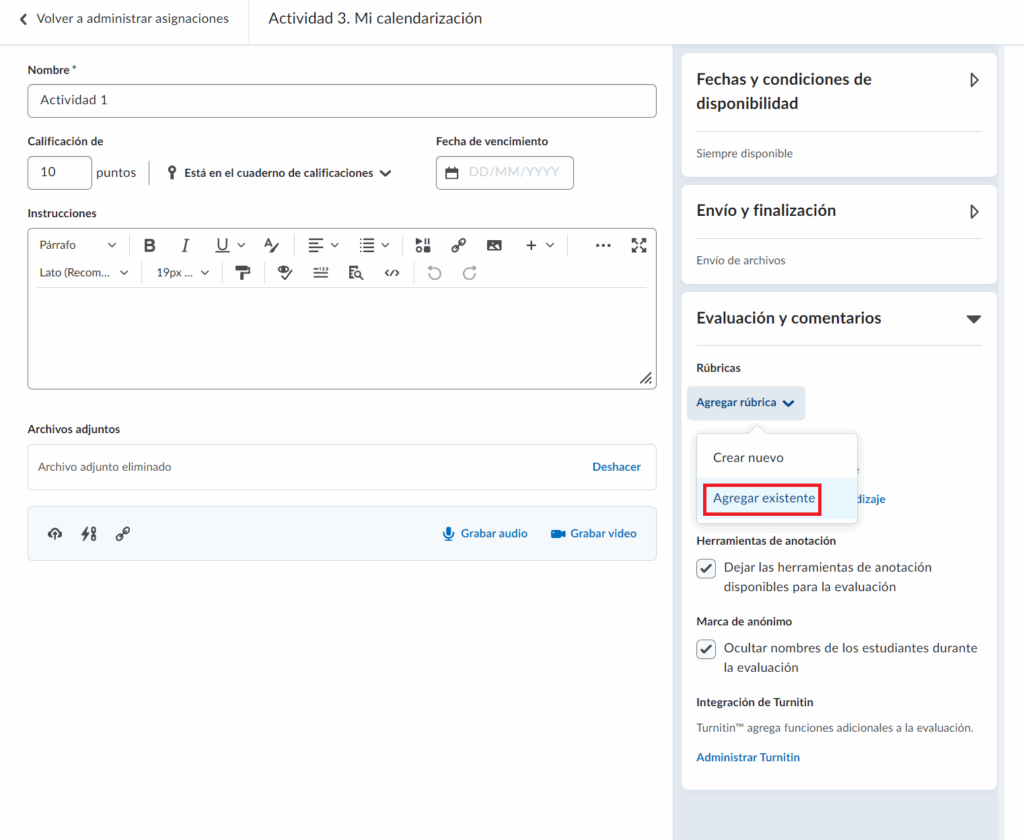The width and height of the screenshot is (1024, 840).
Task: Click the Grabar video button
Action: tap(593, 534)
